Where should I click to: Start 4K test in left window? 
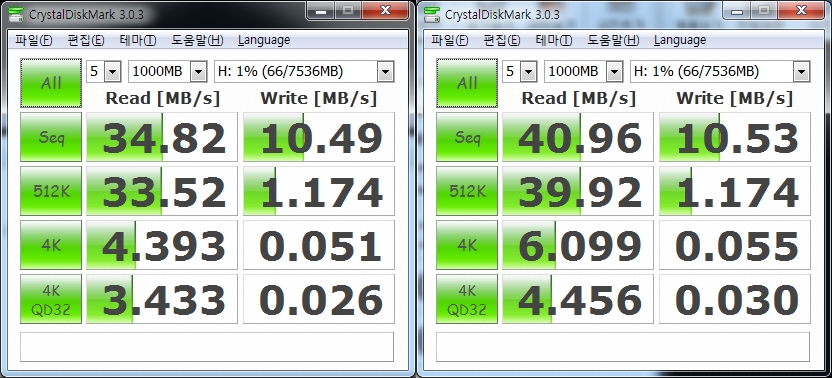51,245
